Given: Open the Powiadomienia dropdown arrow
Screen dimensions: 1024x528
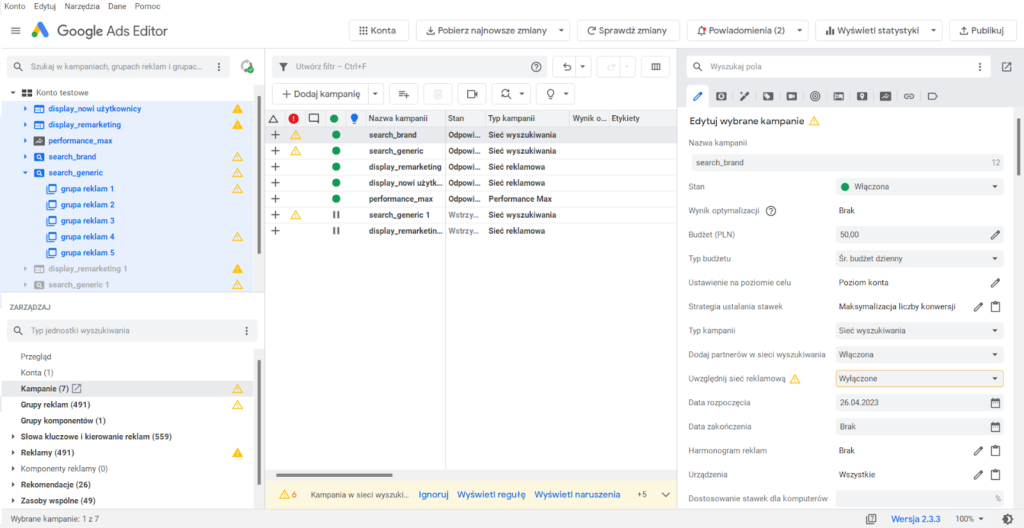Looking at the screenshot, I should coord(799,31).
